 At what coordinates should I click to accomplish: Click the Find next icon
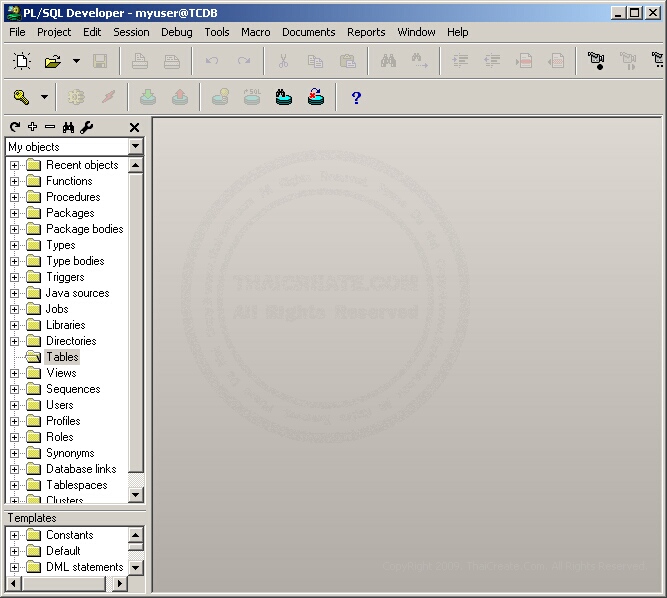click(419, 61)
